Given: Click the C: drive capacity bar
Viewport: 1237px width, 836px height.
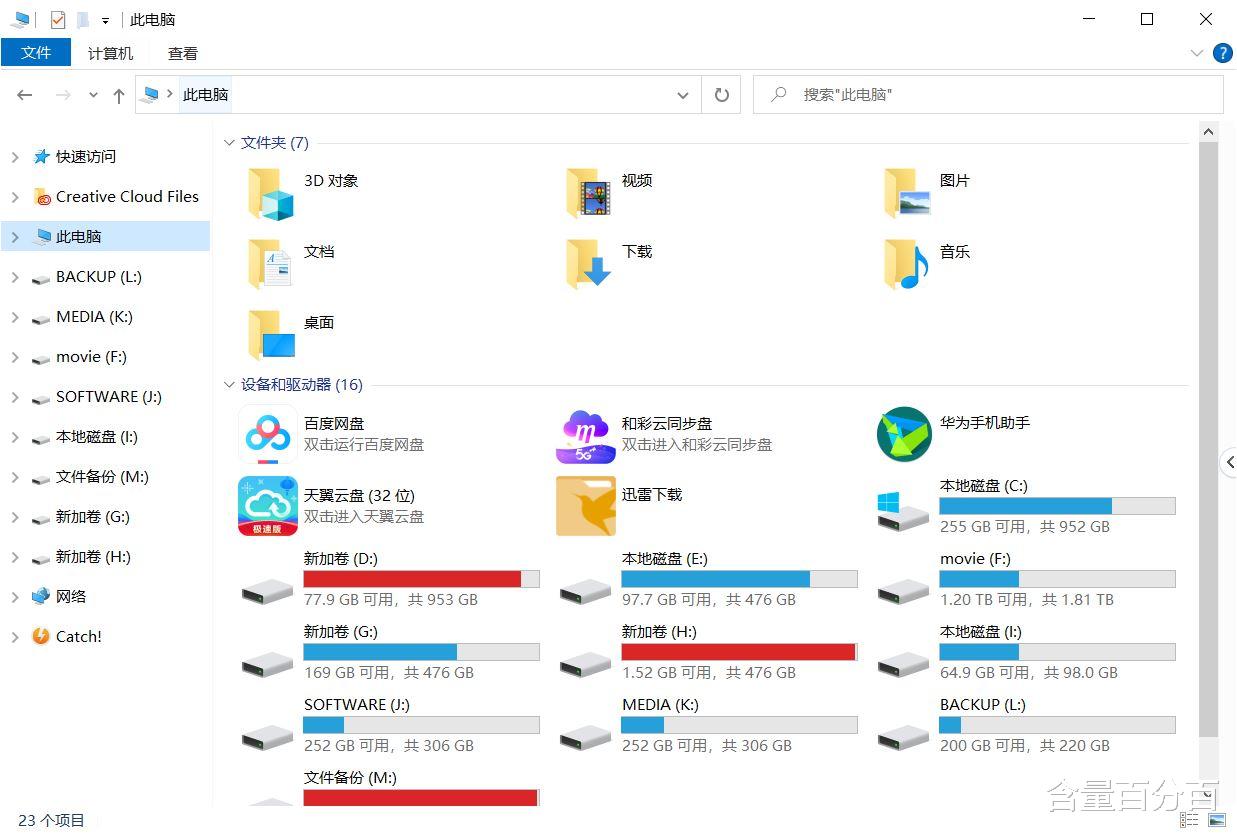Looking at the screenshot, I should coord(1057,505).
